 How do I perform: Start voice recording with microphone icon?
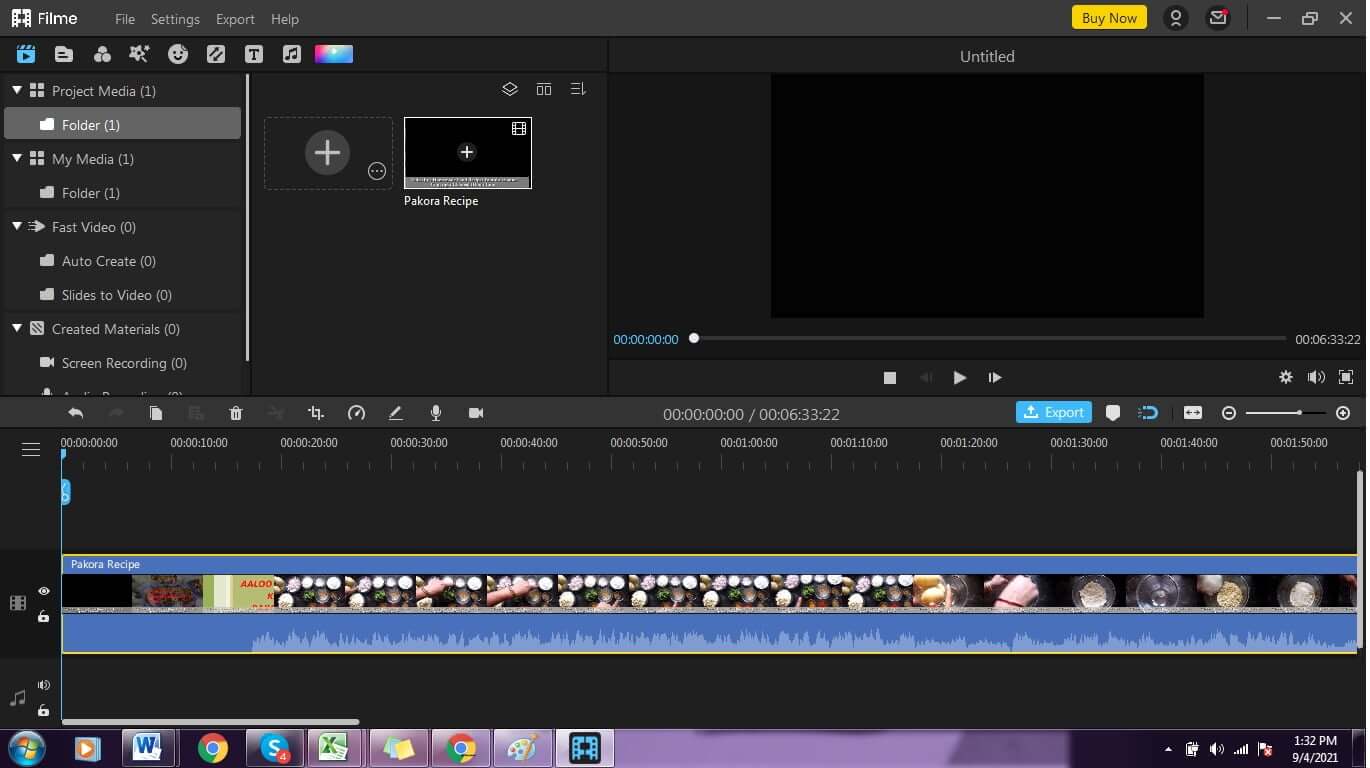pos(436,413)
